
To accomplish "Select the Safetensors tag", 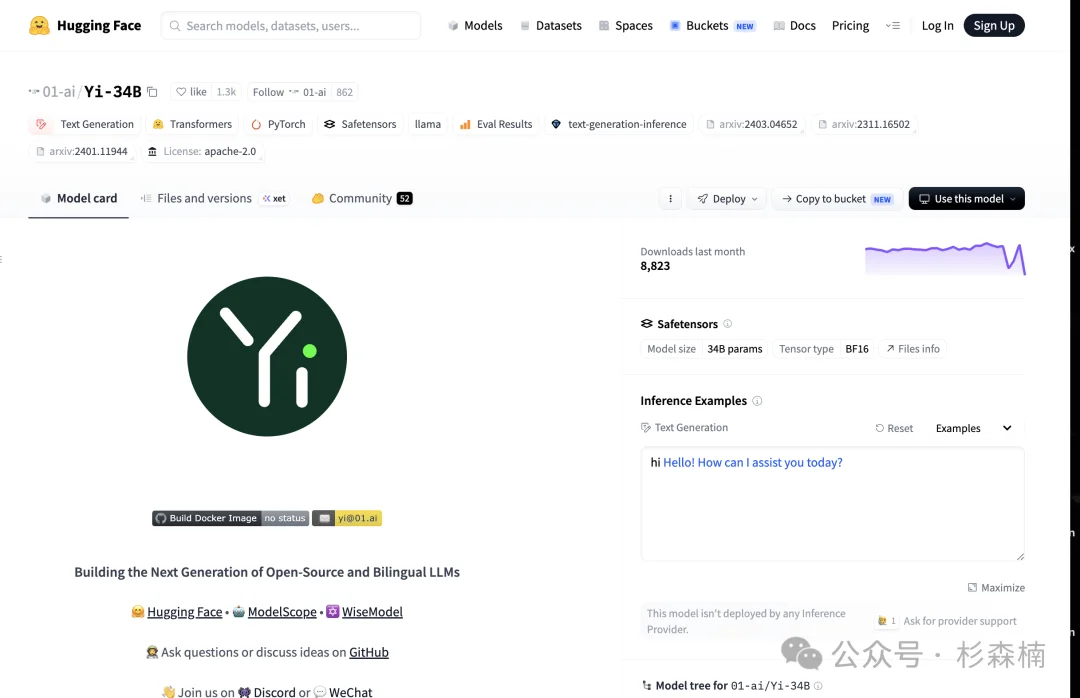I will [360, 124].
